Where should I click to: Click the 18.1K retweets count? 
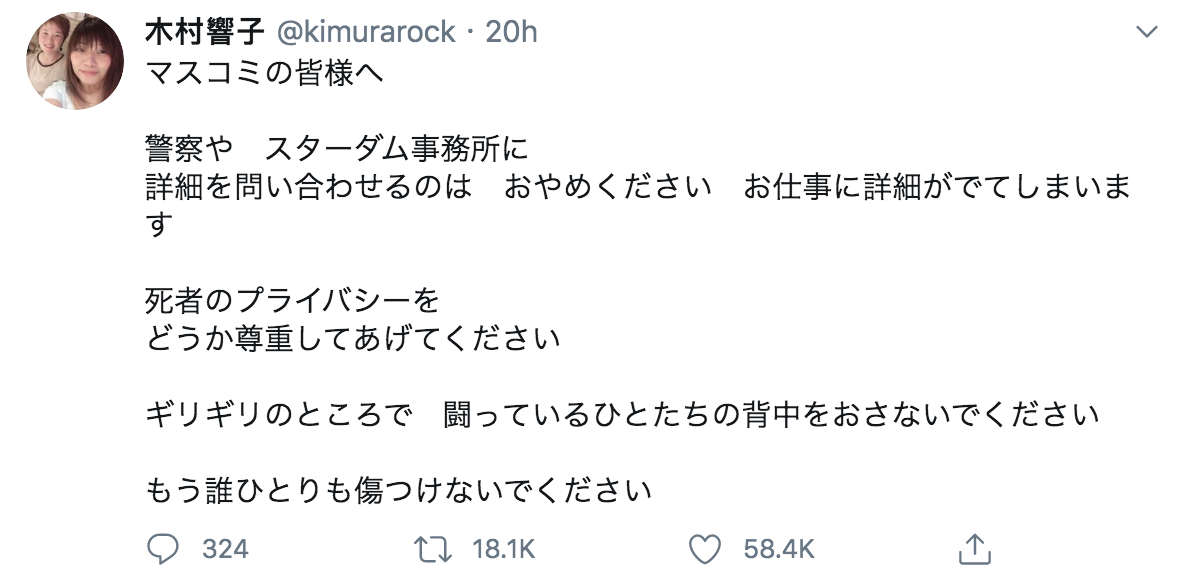503,549
